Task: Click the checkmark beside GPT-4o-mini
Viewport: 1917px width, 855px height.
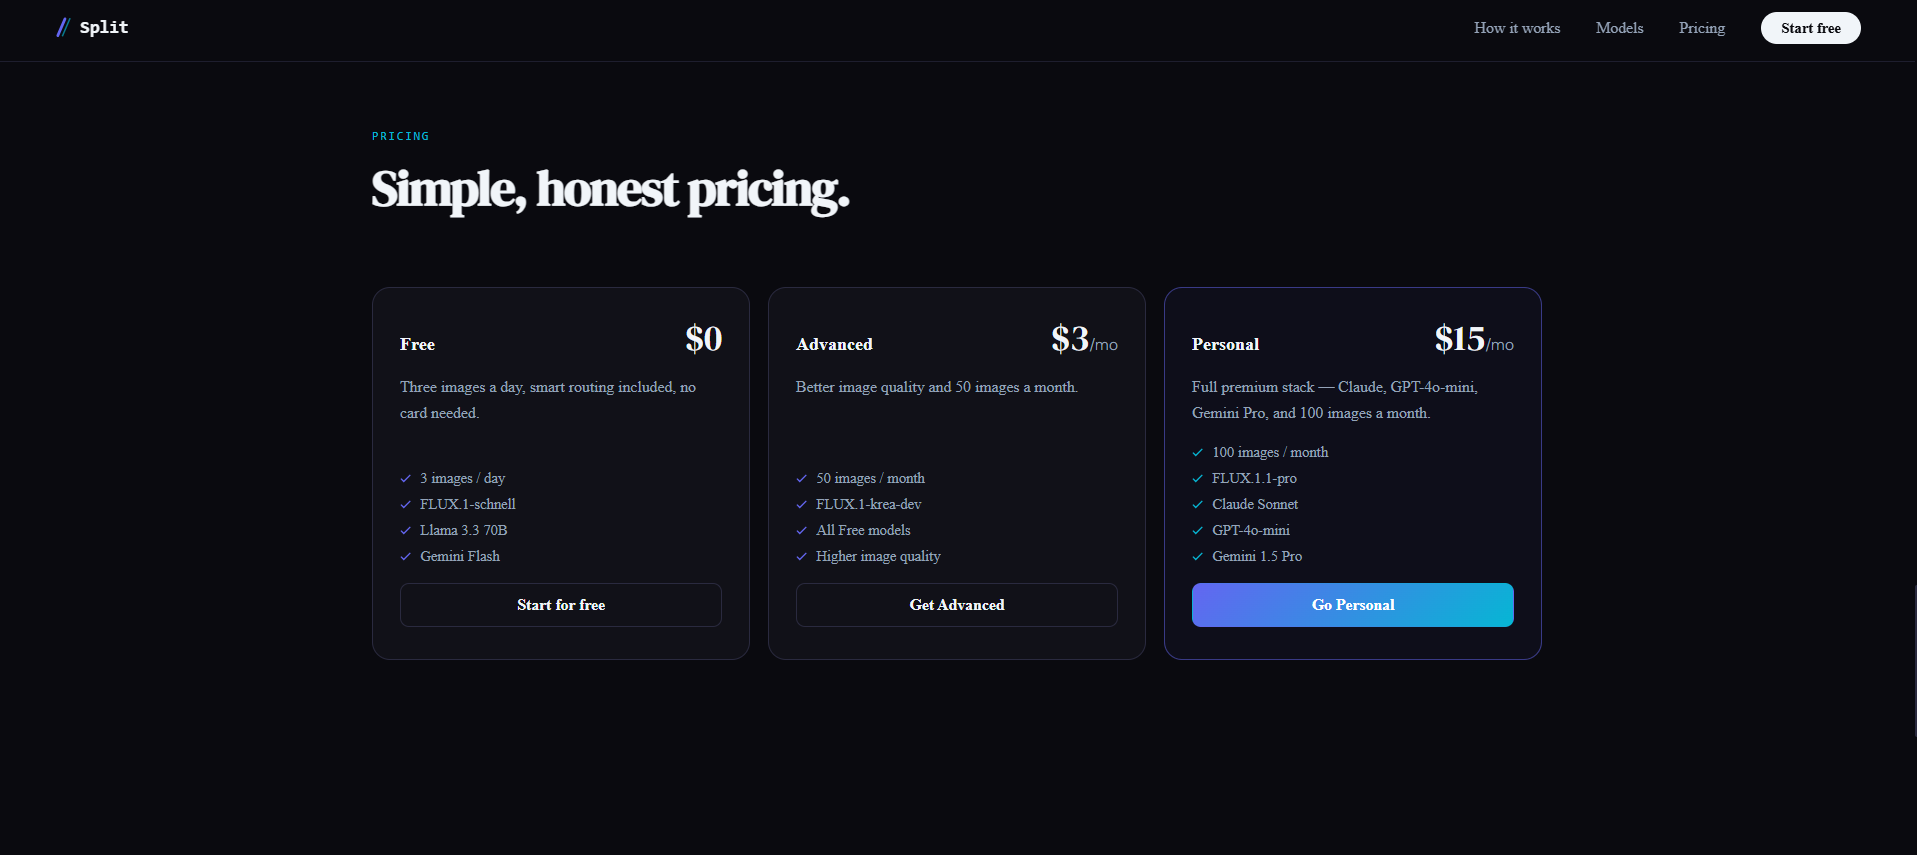Action: coord(1196,530)
